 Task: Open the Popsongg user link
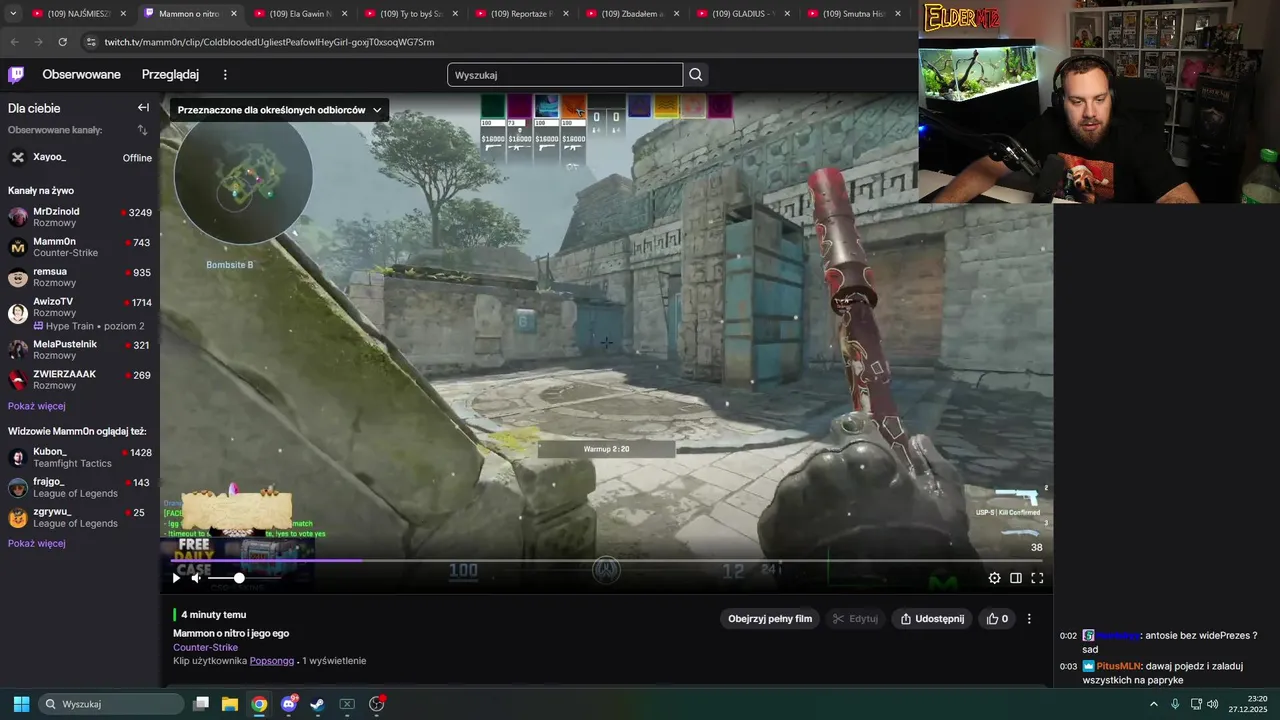[272, 661]
